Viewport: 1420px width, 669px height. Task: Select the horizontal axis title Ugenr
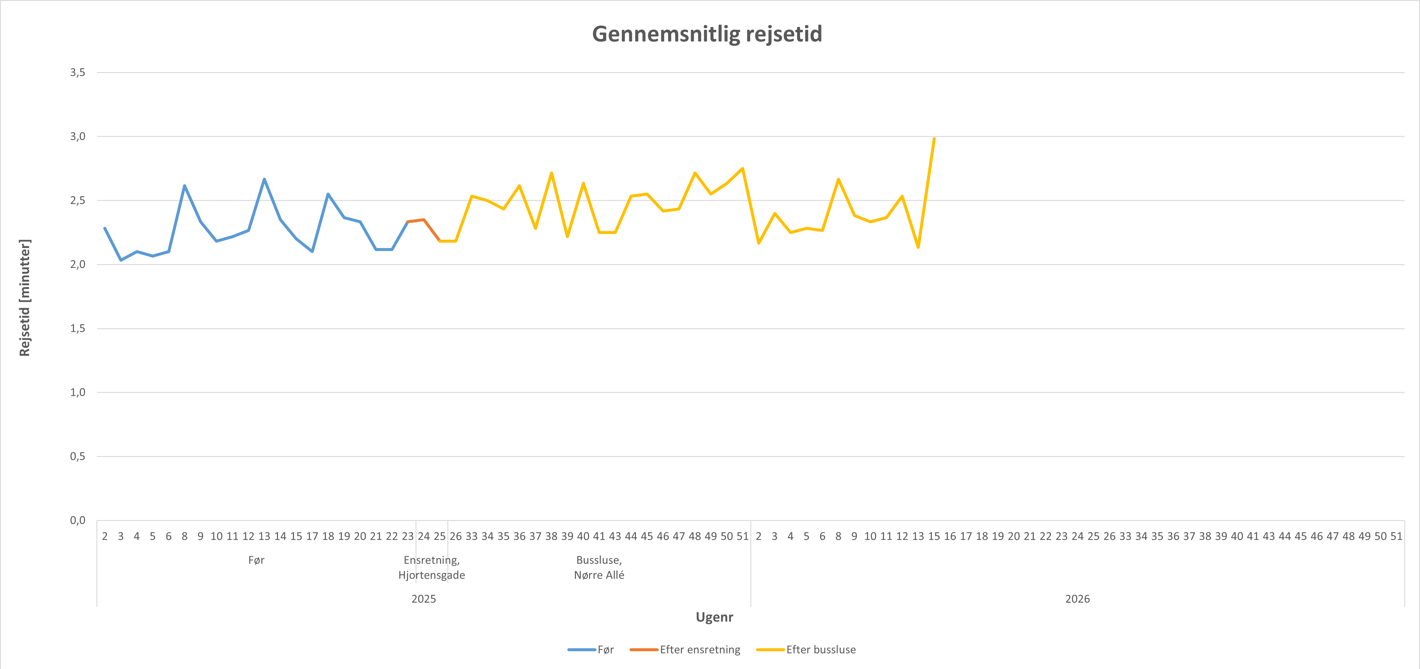(714, 617)
